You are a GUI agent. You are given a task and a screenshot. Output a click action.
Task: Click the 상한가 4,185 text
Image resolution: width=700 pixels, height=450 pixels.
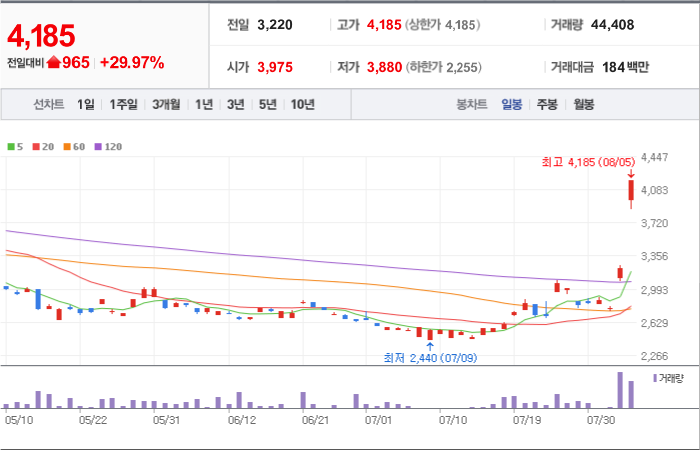click(442, 25)
